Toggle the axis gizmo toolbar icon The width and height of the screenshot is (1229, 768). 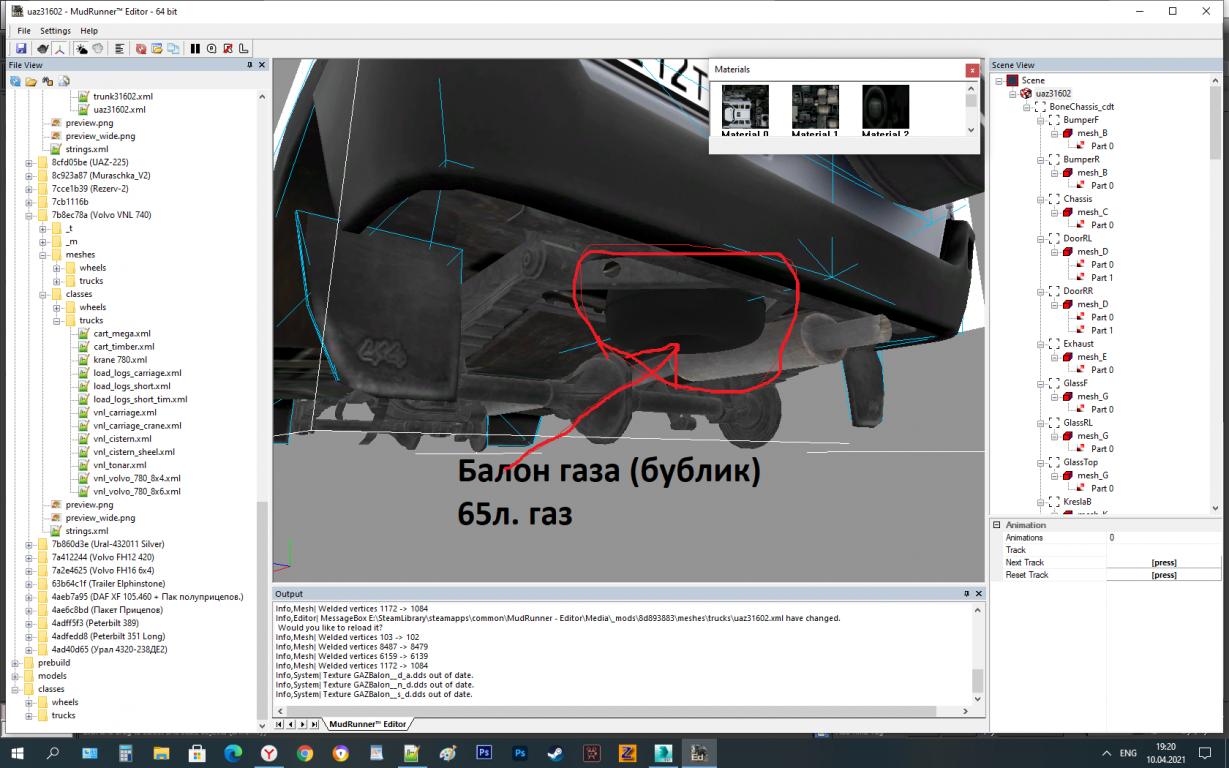pyautogui.click(x=59, y=48)
